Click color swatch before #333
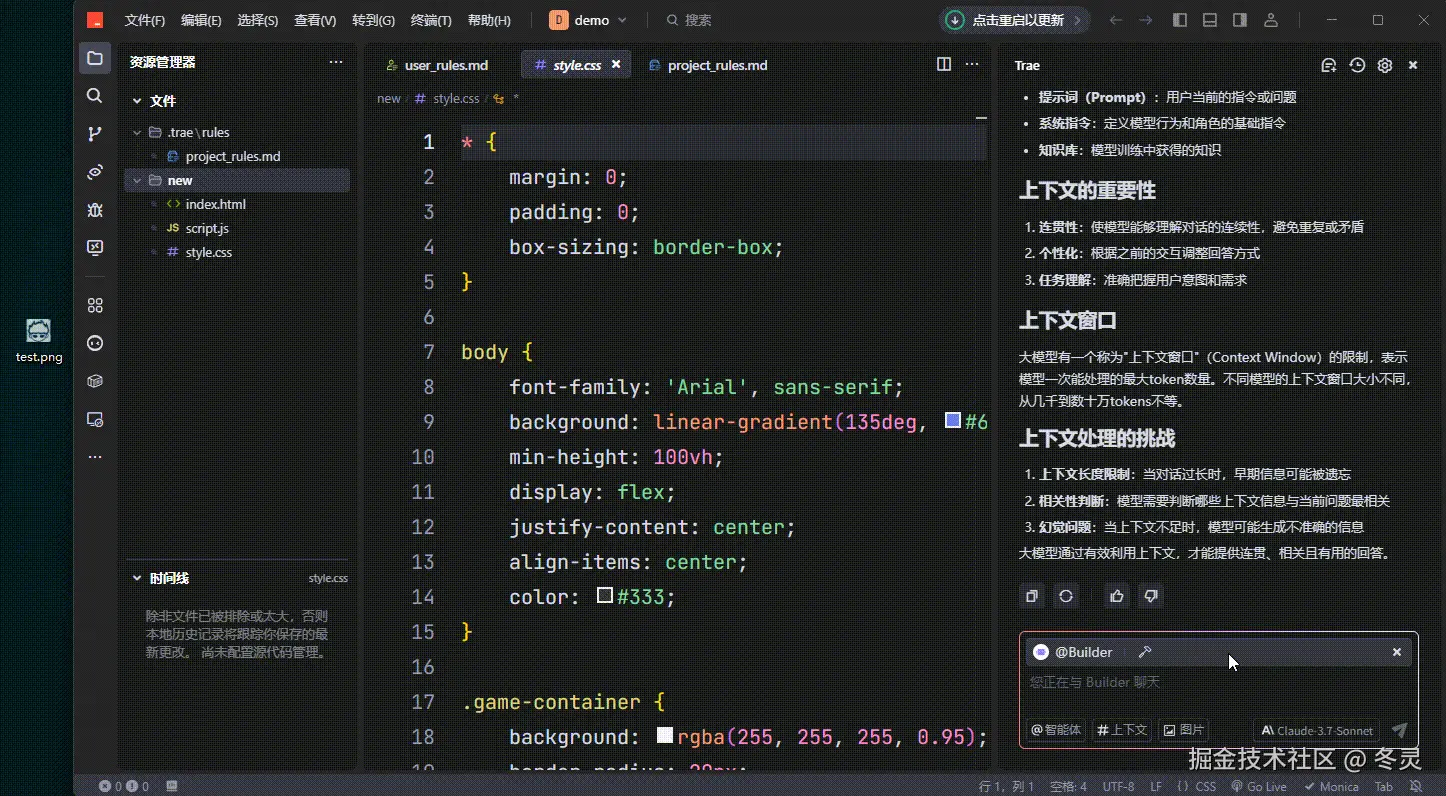The image size is (1446, 796). (604, 595)
